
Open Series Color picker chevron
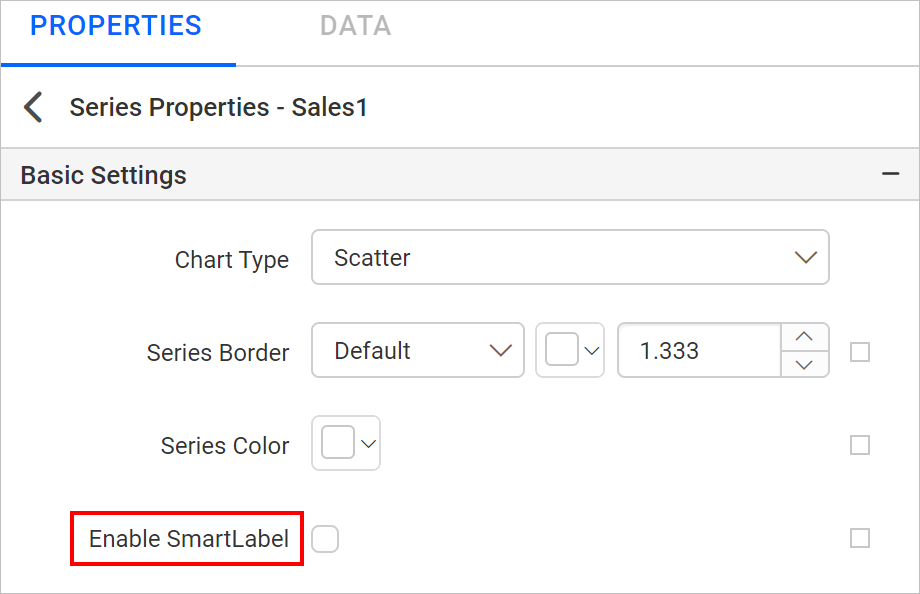(368, 444)
